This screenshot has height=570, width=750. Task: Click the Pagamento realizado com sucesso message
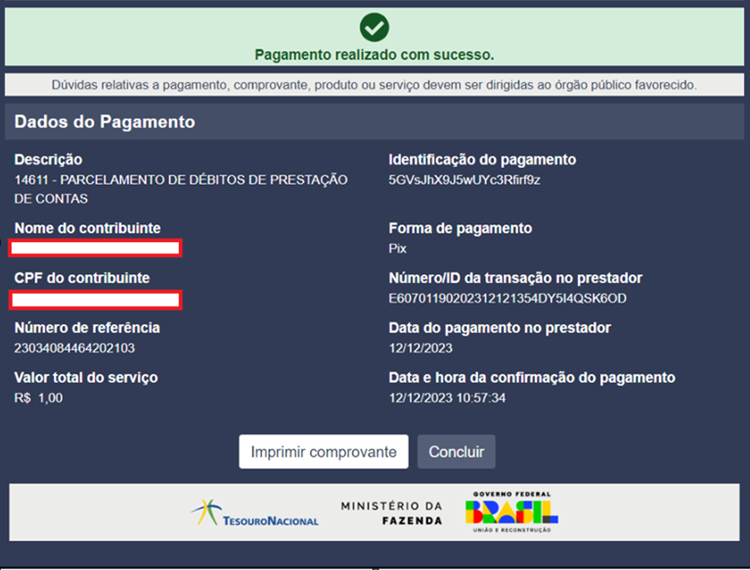coord(375,55)
